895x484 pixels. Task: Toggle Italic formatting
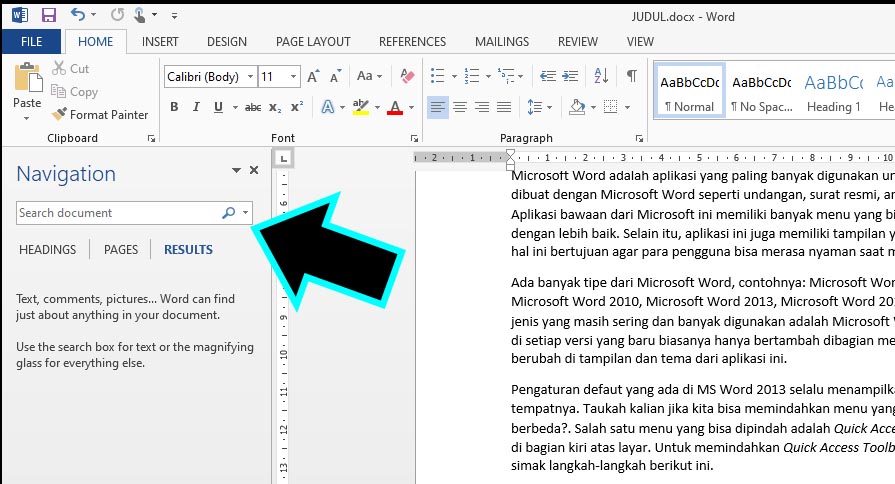[196, 107]
